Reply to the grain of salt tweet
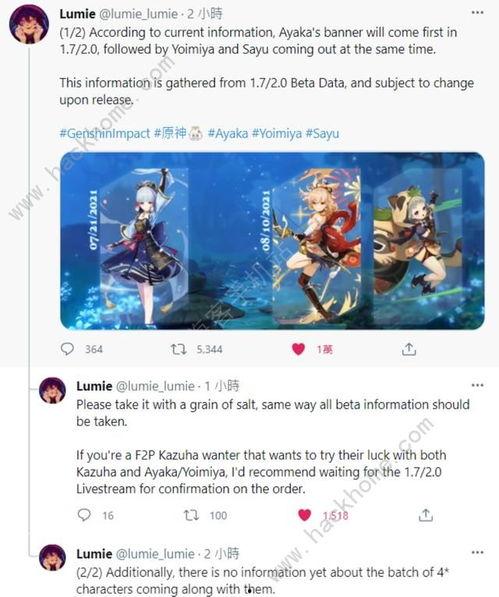499x597 pixels. point(84,515)
